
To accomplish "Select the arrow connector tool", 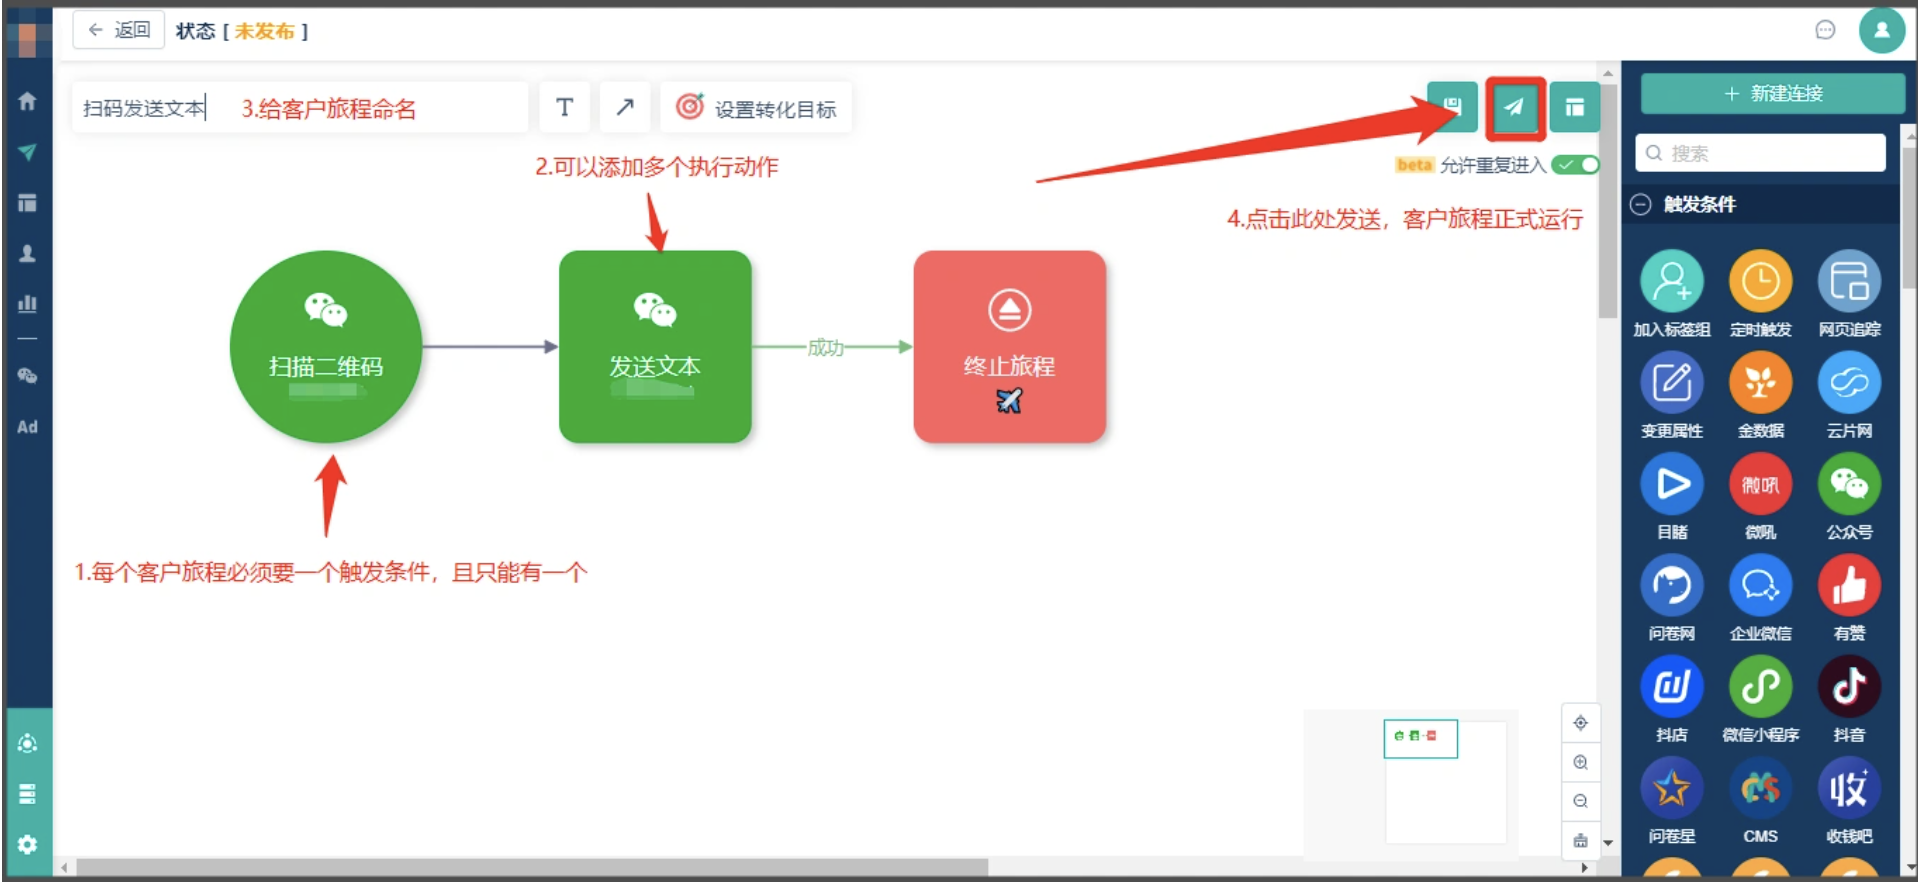I will (625, 108).
